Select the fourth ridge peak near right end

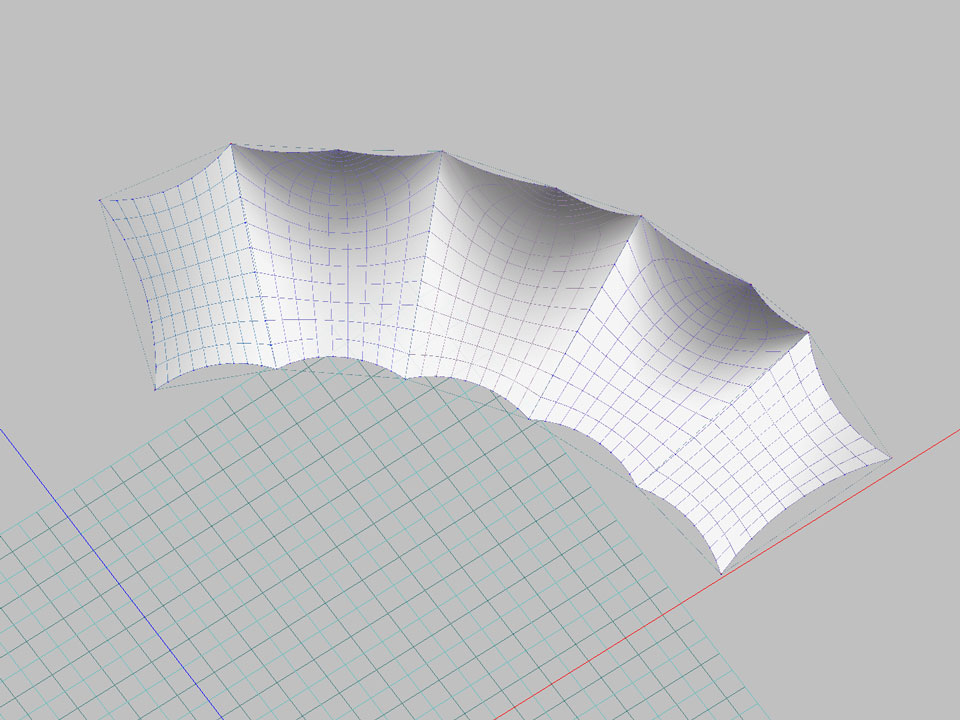click(808, 333)
